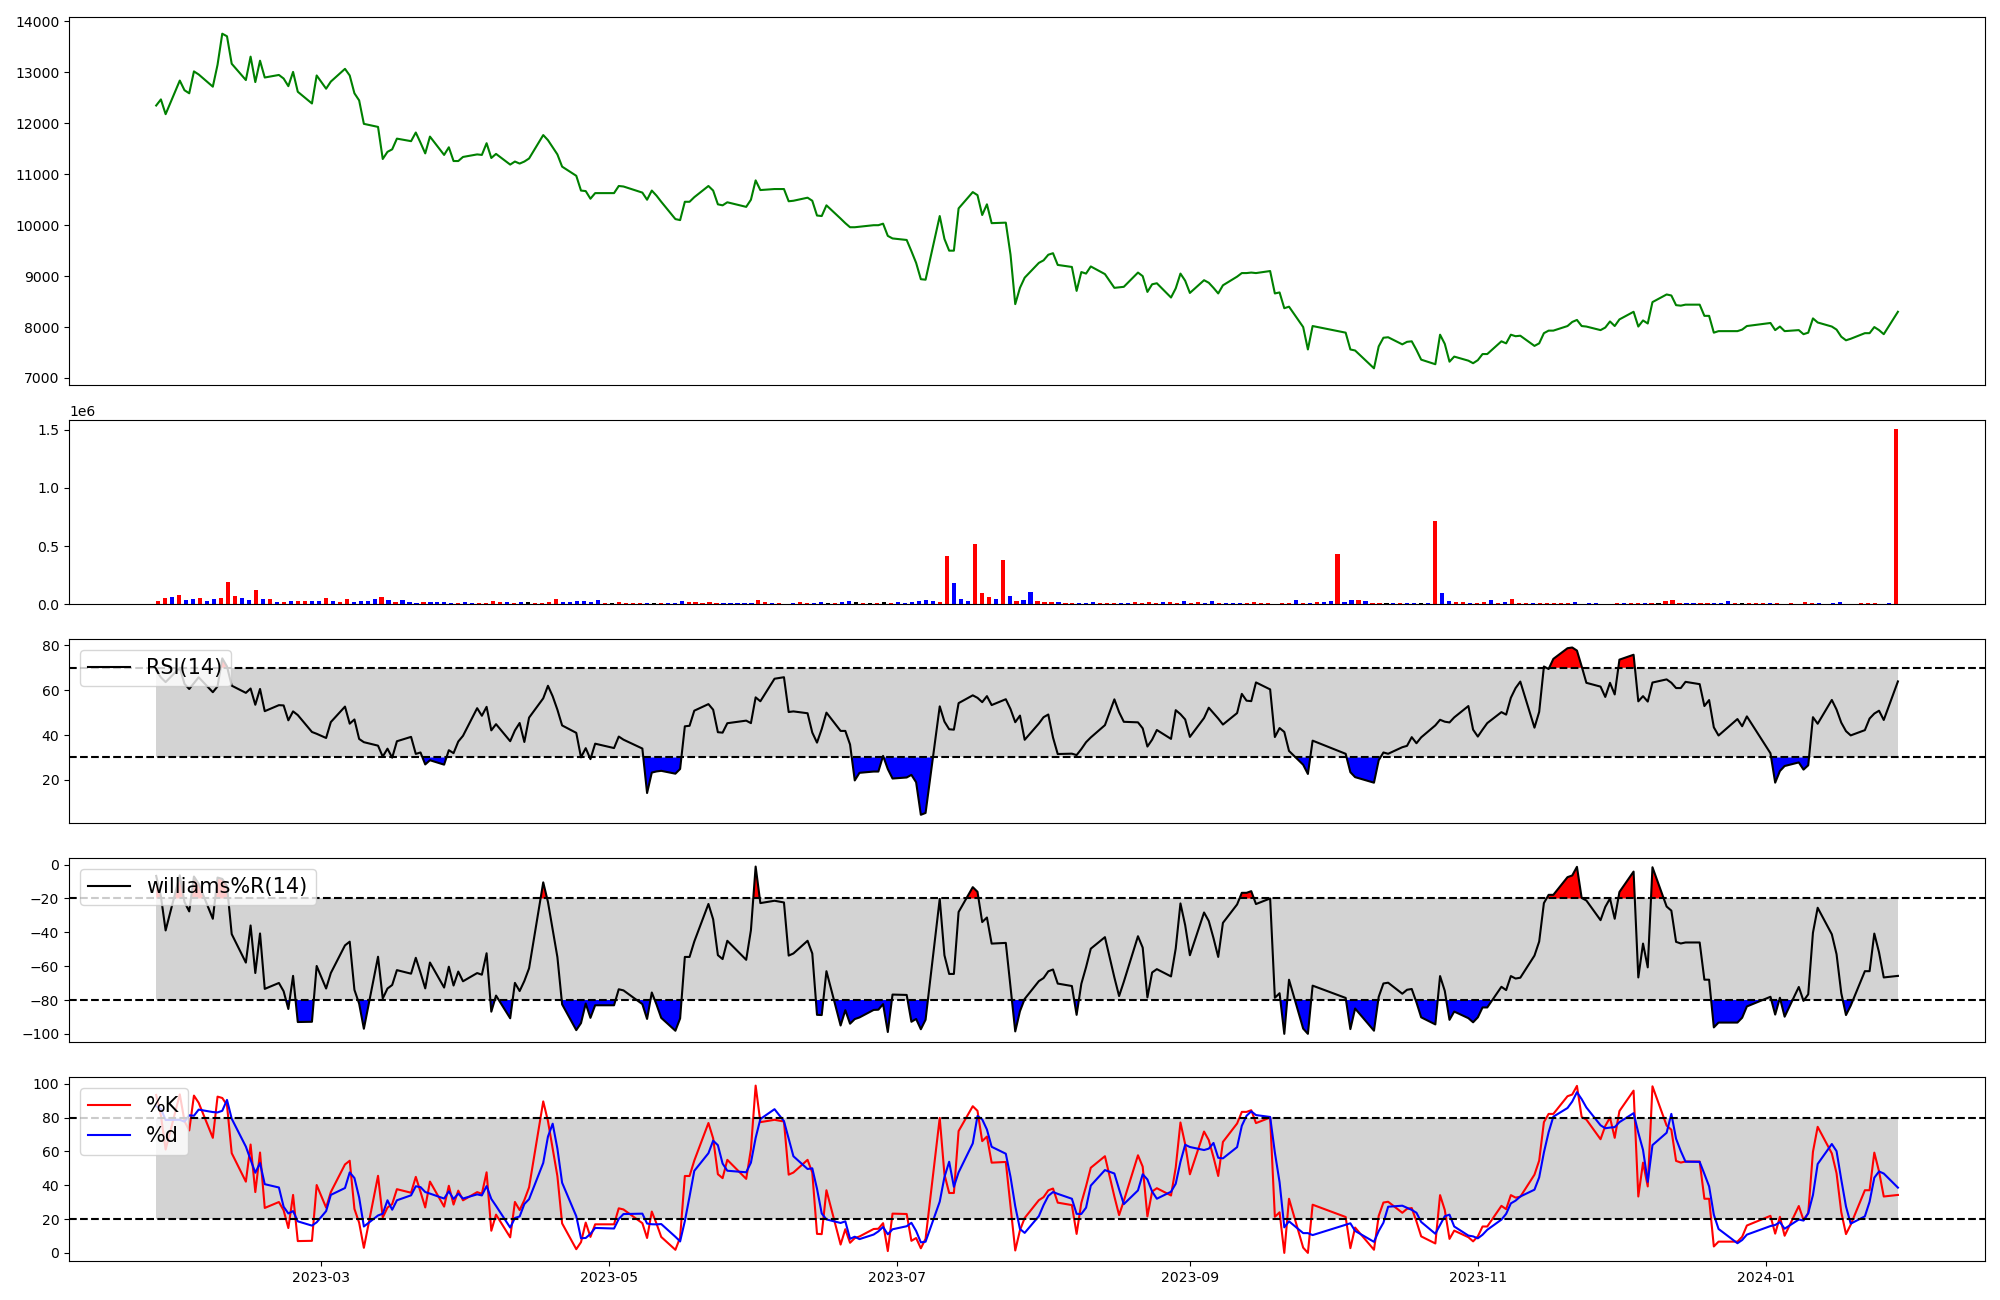Screen dimensions: 2000x1300
Task: Click the -100 tick label on Williams axis
Action: pyautogui.click(x=41, y=1034)
